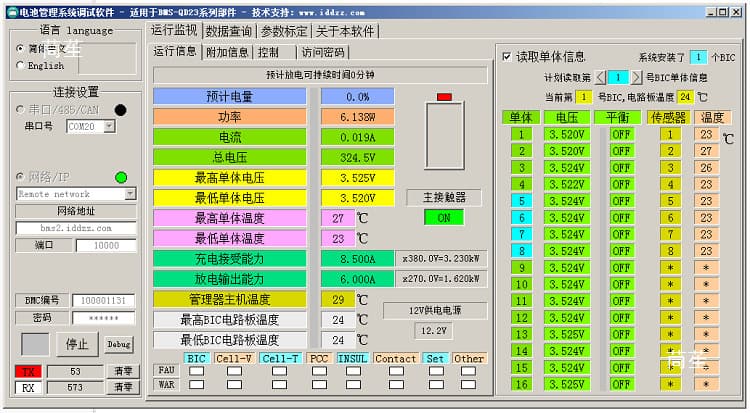
Task: Click the green network status indicator
Action: (121, 178)
